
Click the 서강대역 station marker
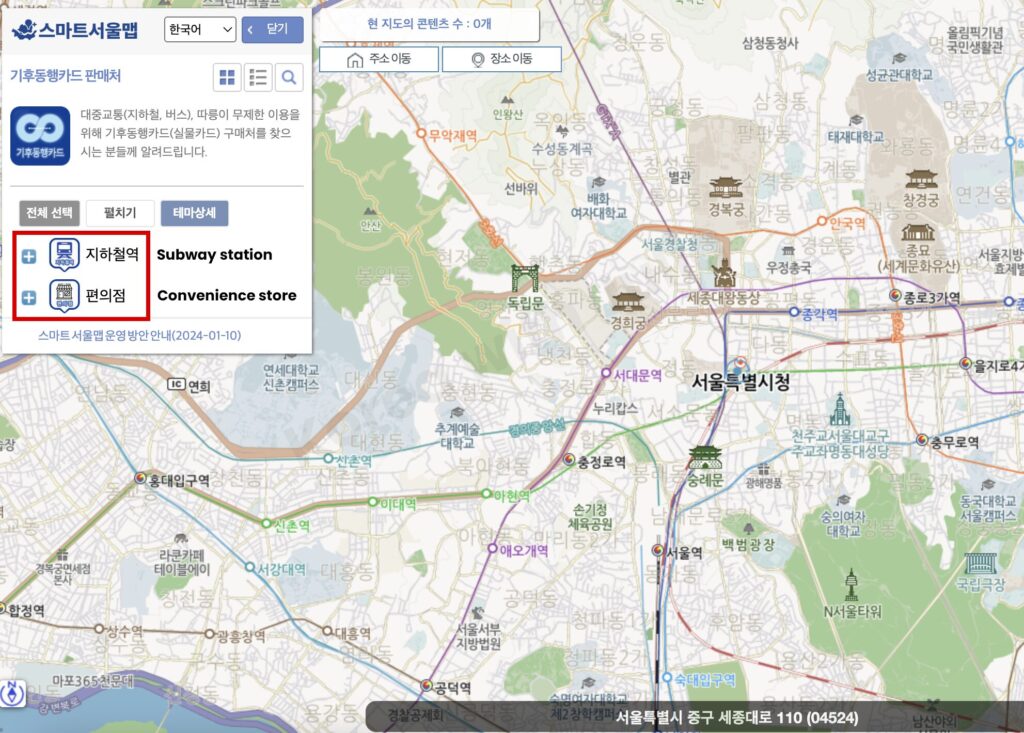[x=249, y=567]
